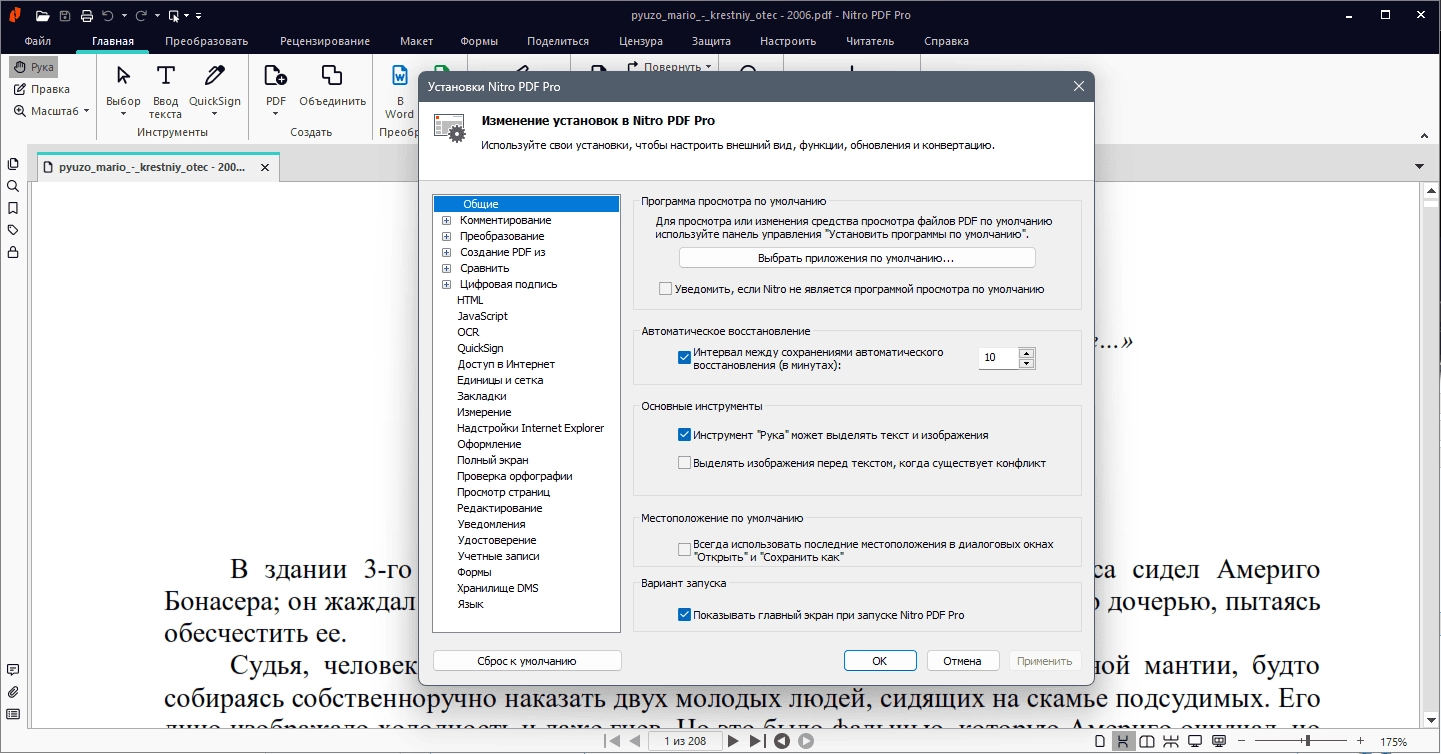Select JavaScript in the preferences list
1441x754 pixels.
click(x=483, y=316)
